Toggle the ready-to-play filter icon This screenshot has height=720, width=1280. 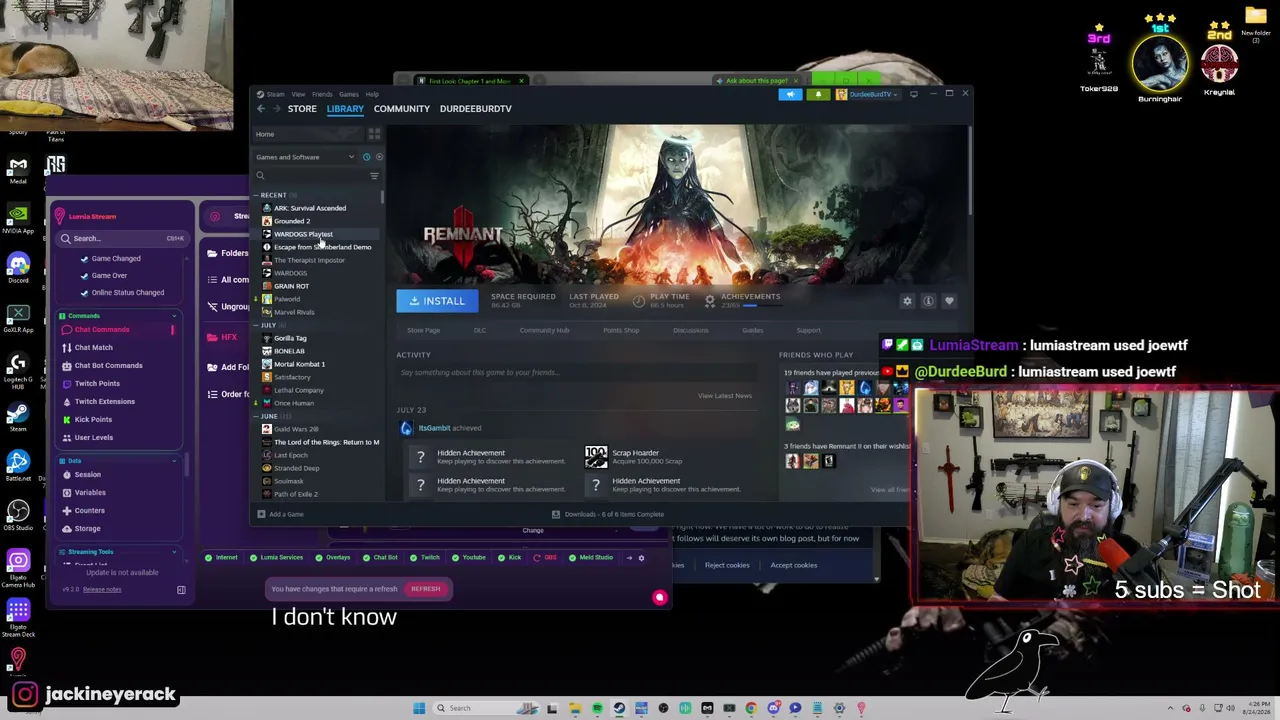click(x=377, y=157)
